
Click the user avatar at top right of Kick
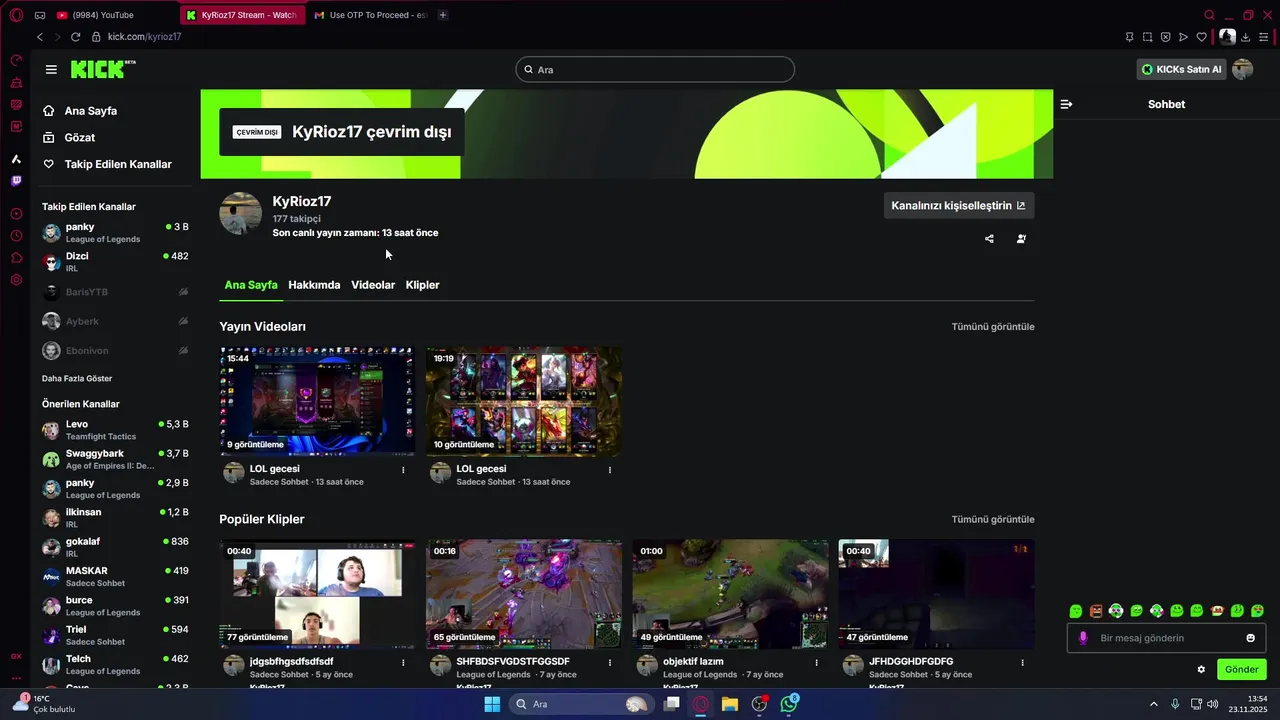pos(1243,69)
